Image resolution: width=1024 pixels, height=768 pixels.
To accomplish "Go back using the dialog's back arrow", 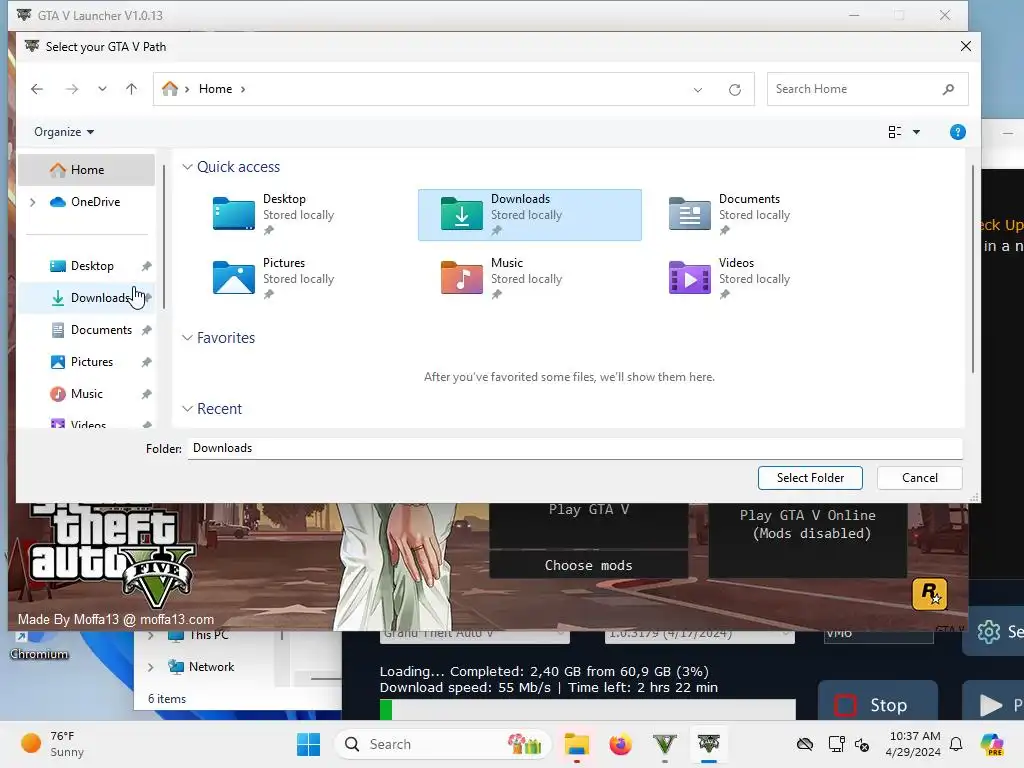I will point(37,89).
